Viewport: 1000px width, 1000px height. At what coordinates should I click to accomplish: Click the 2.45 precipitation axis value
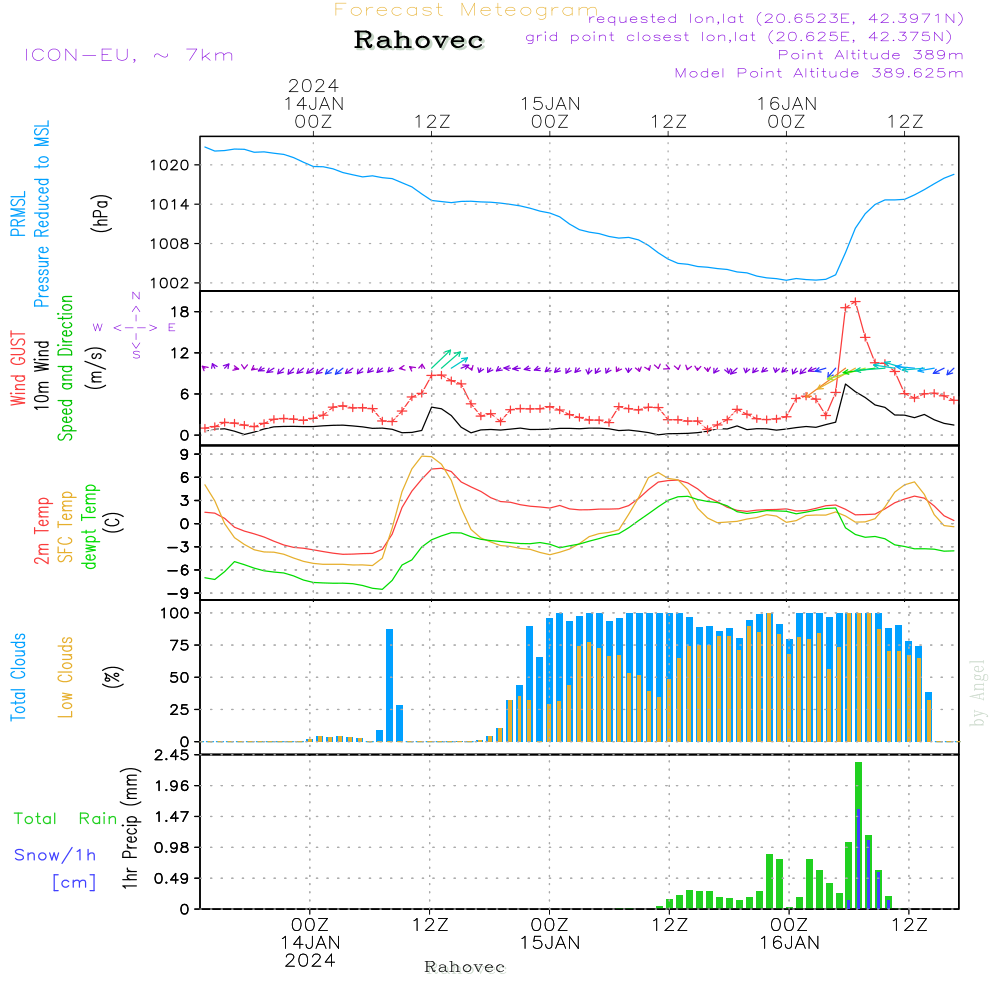[172, 755]
